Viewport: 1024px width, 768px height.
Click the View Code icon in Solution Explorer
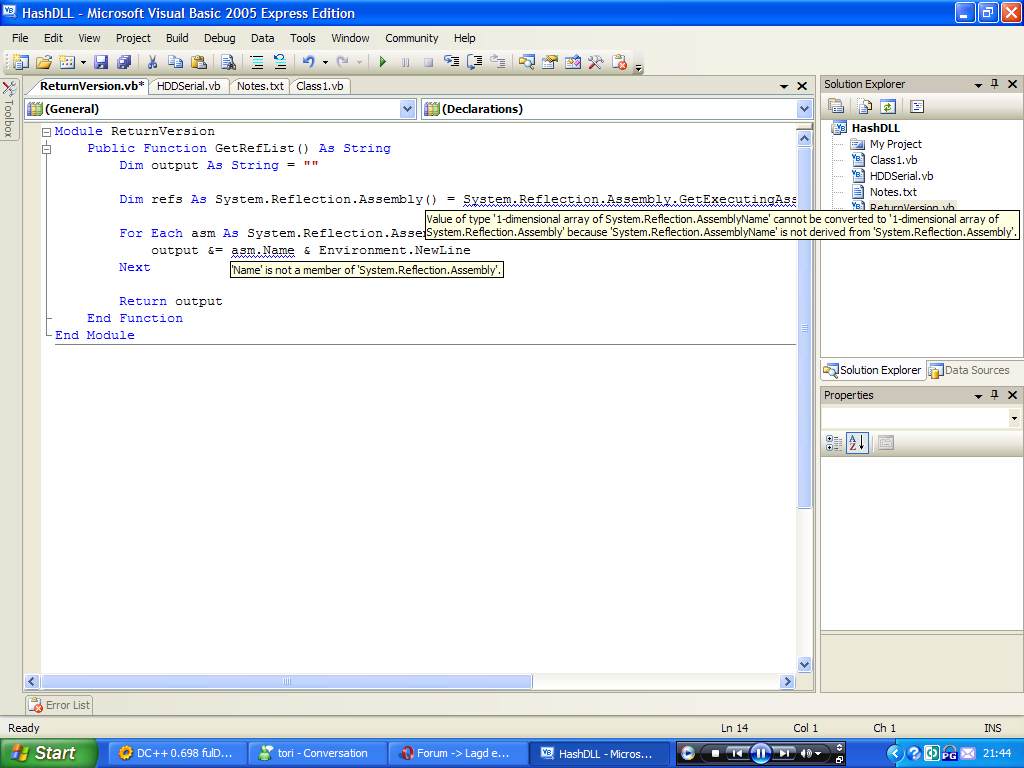(x=917, y=106)
